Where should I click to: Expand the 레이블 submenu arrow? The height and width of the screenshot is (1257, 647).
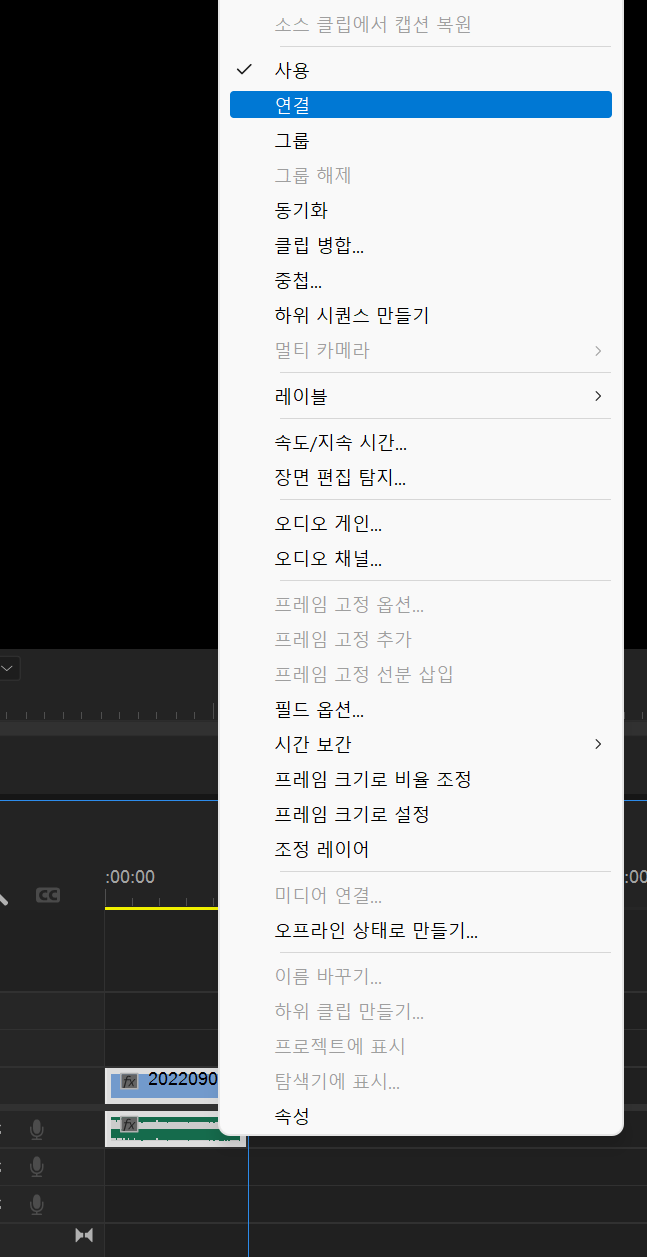598,396
